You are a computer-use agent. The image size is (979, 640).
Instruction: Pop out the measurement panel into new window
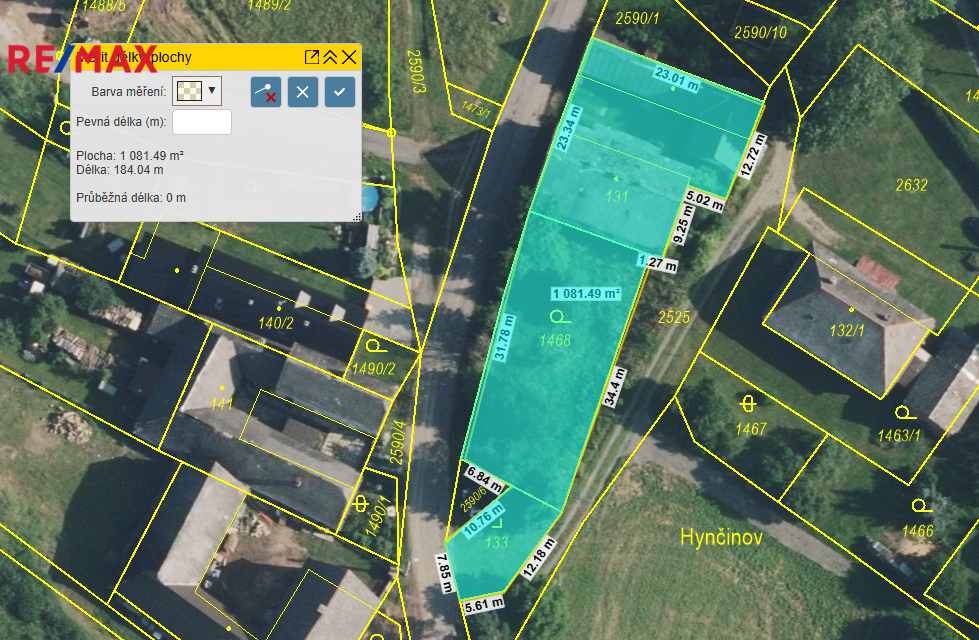click(x=312, y=58)
